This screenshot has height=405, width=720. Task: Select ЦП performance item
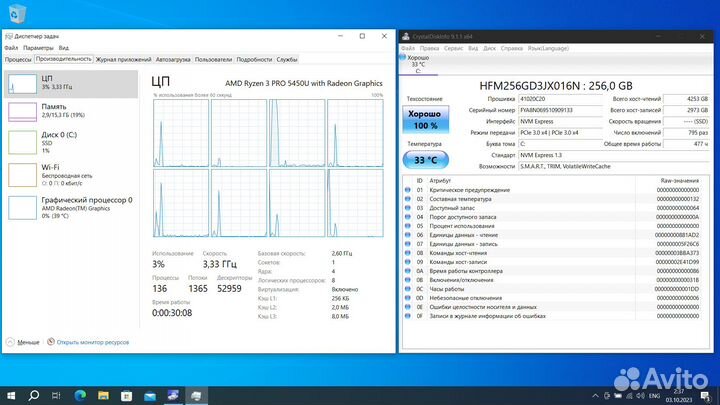pos(71,84)
